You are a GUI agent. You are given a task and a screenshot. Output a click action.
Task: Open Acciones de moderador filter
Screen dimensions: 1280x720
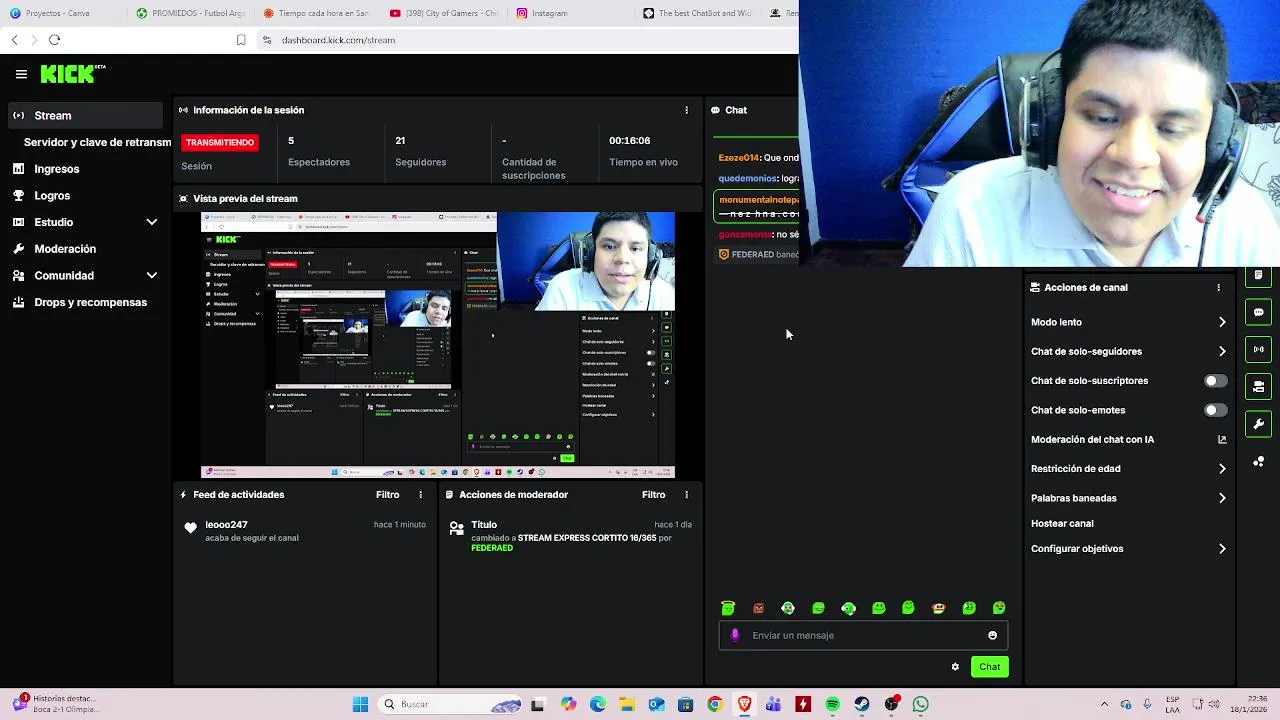coord(653,495)
